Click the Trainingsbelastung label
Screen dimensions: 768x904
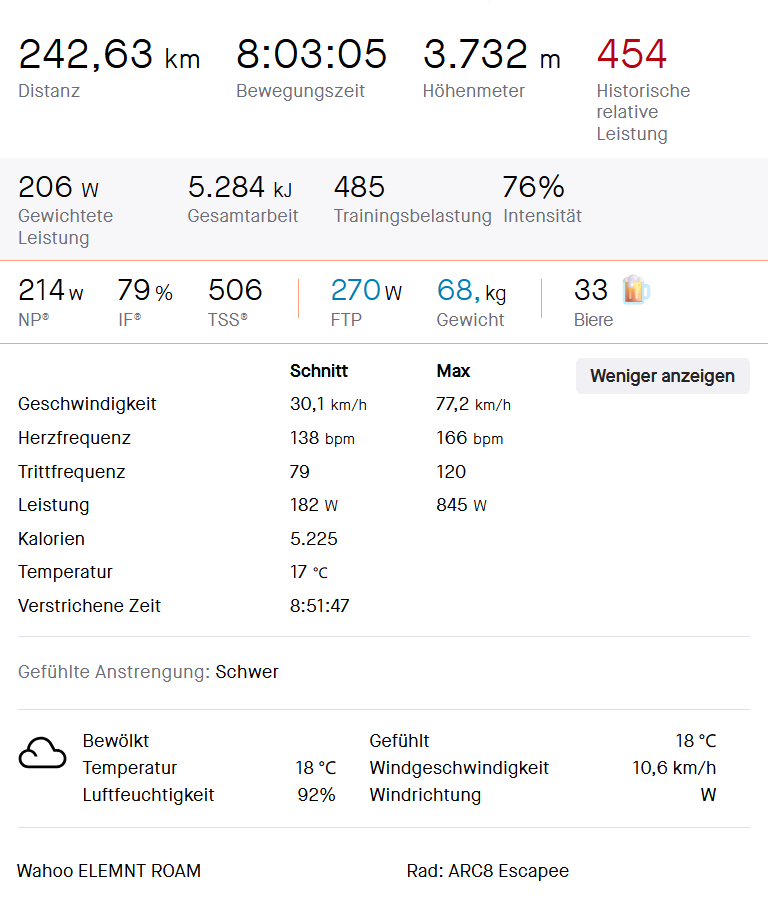(x=413, y=216)
